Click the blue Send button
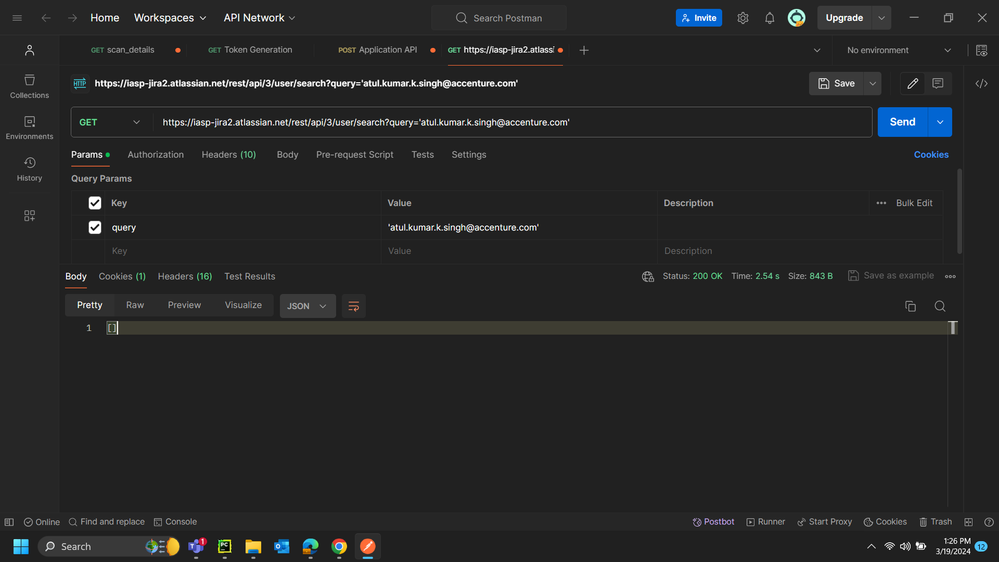This screenshot has width=999, height=562. click(x=902, y=122)
